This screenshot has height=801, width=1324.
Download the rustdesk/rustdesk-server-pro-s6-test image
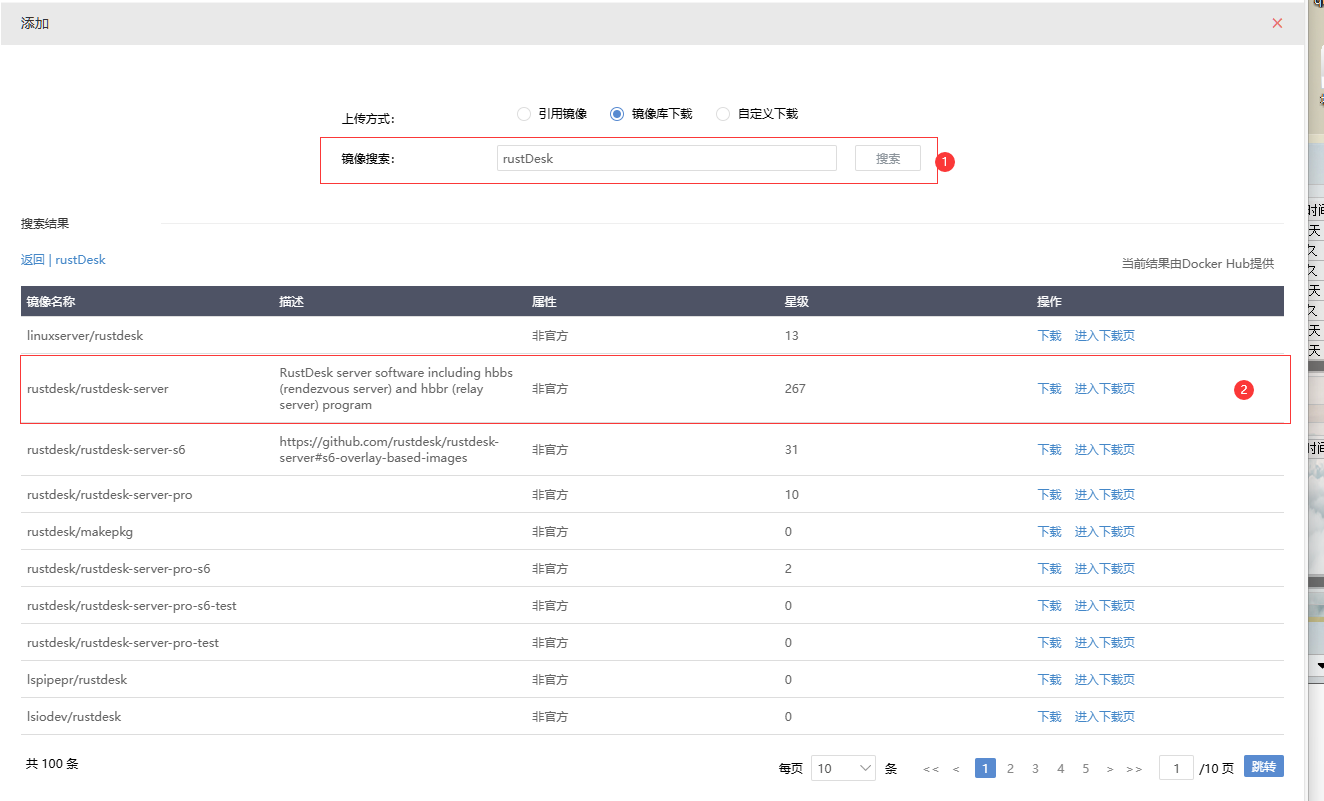tap(1049, 606)
